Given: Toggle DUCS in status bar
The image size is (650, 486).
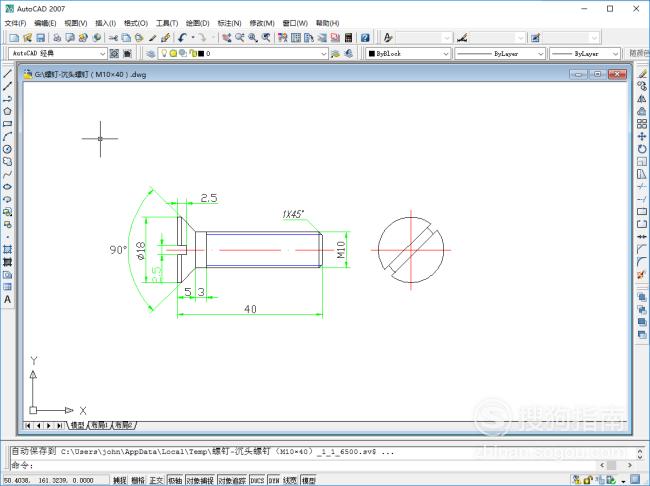Looking at the screenshot, I should 257,480.
